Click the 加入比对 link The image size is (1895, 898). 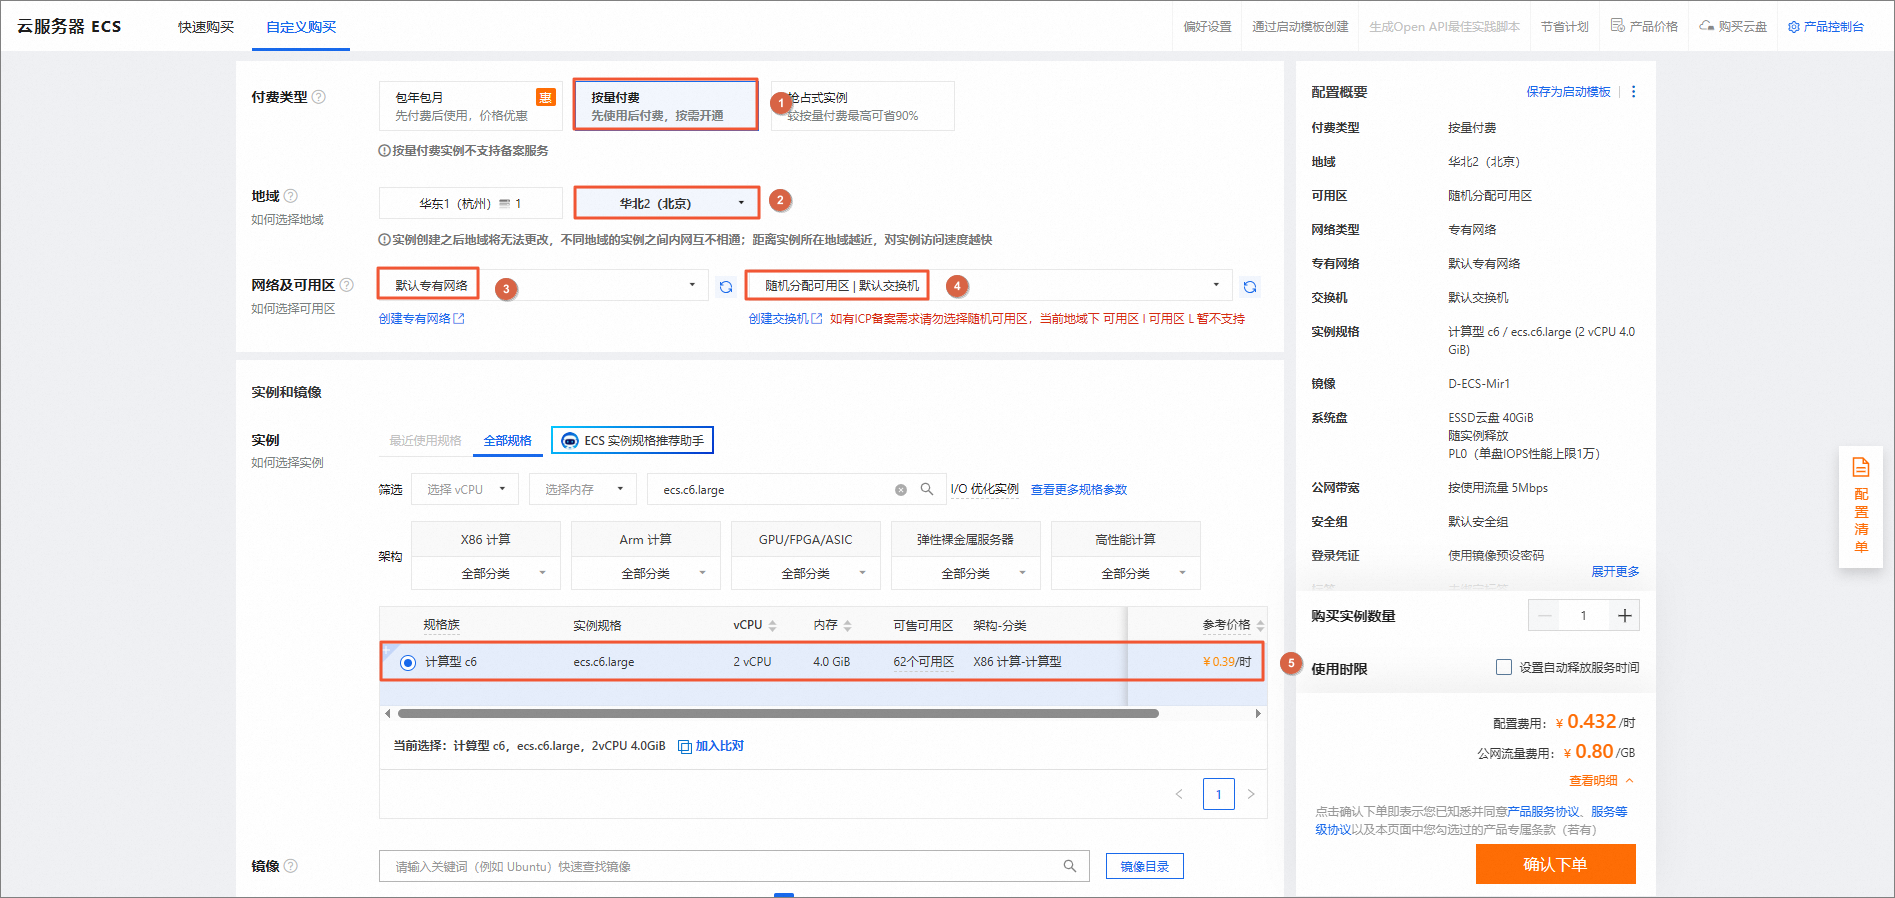(711, 746)
